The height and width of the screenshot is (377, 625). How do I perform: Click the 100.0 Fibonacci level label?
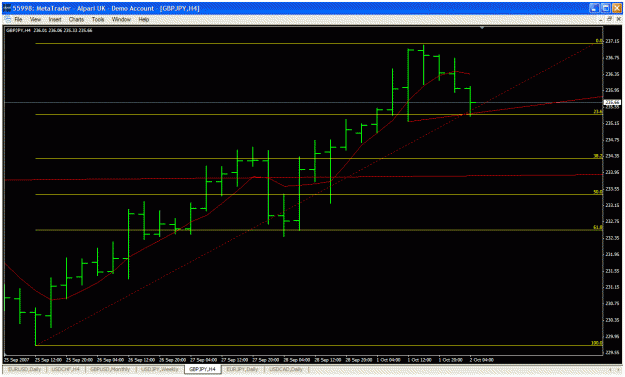tap(597, 343)
